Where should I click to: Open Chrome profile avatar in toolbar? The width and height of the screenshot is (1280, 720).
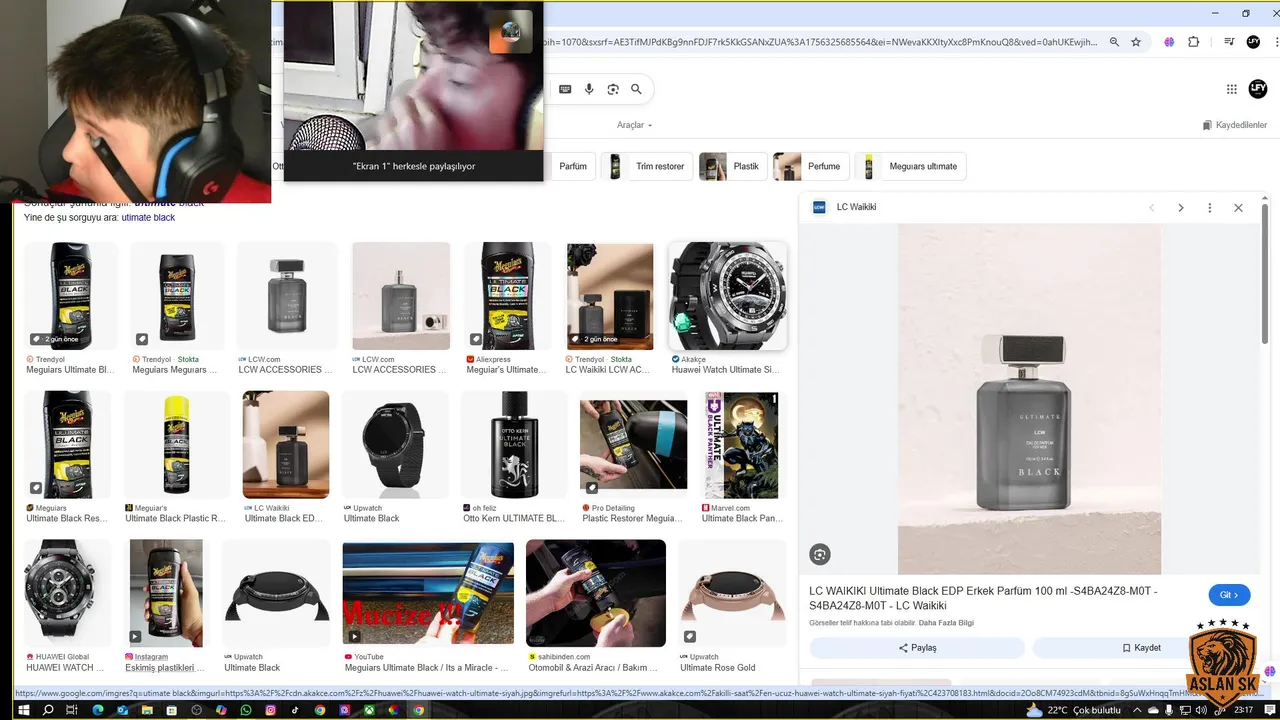pyautogui.click(x=1253, y=42)
